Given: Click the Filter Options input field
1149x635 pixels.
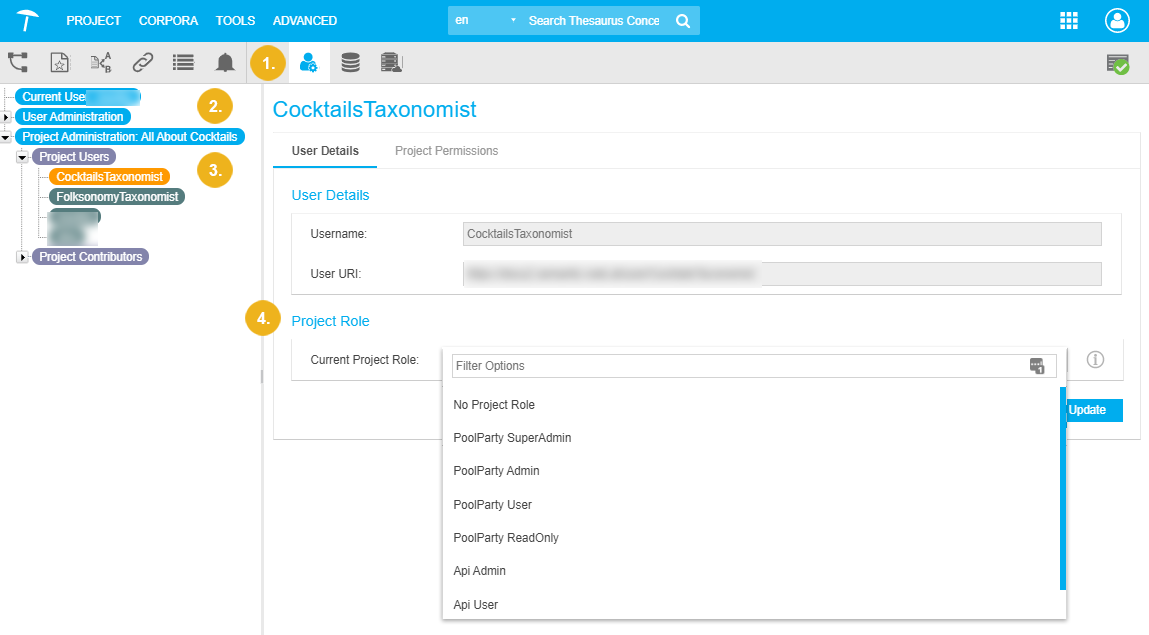Looking at the screenshot, I should point(738,366).
